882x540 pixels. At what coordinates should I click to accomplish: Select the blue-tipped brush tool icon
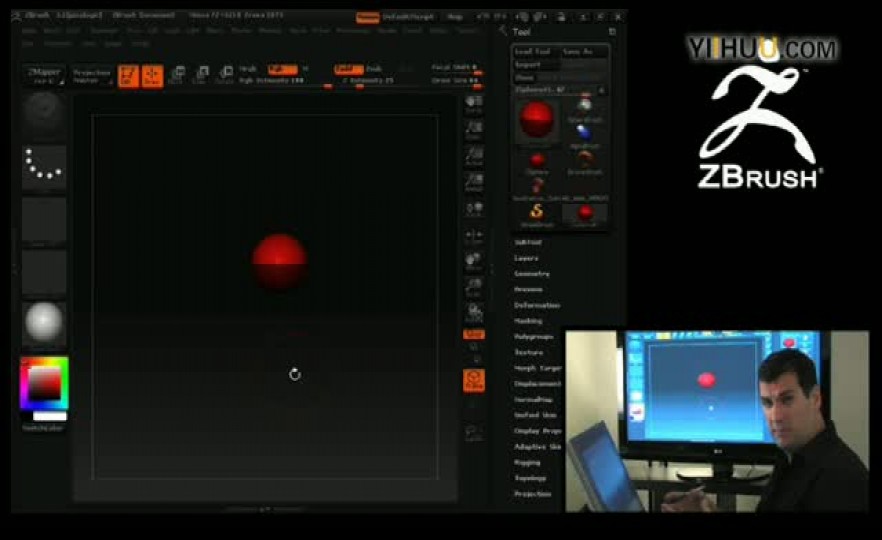pos(585,135)
